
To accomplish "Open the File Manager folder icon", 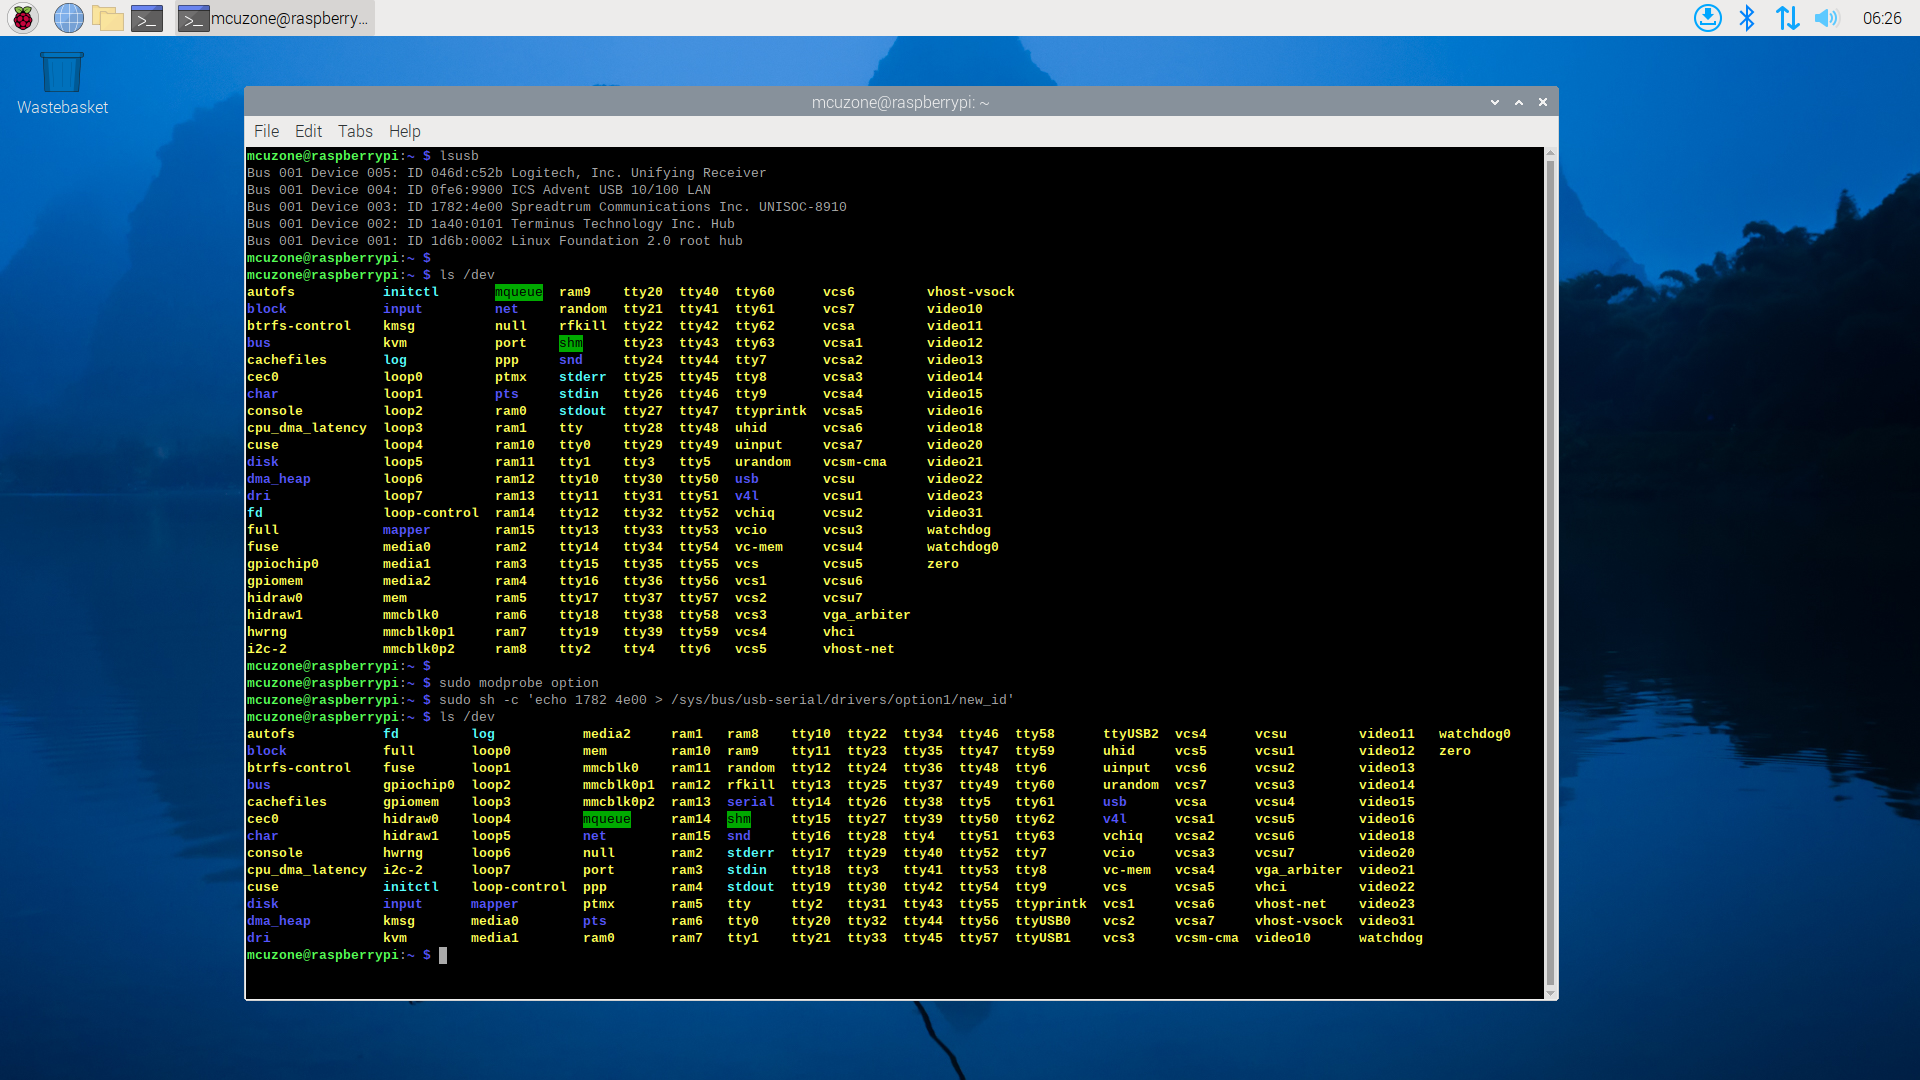I will click(x=107, y=18).
